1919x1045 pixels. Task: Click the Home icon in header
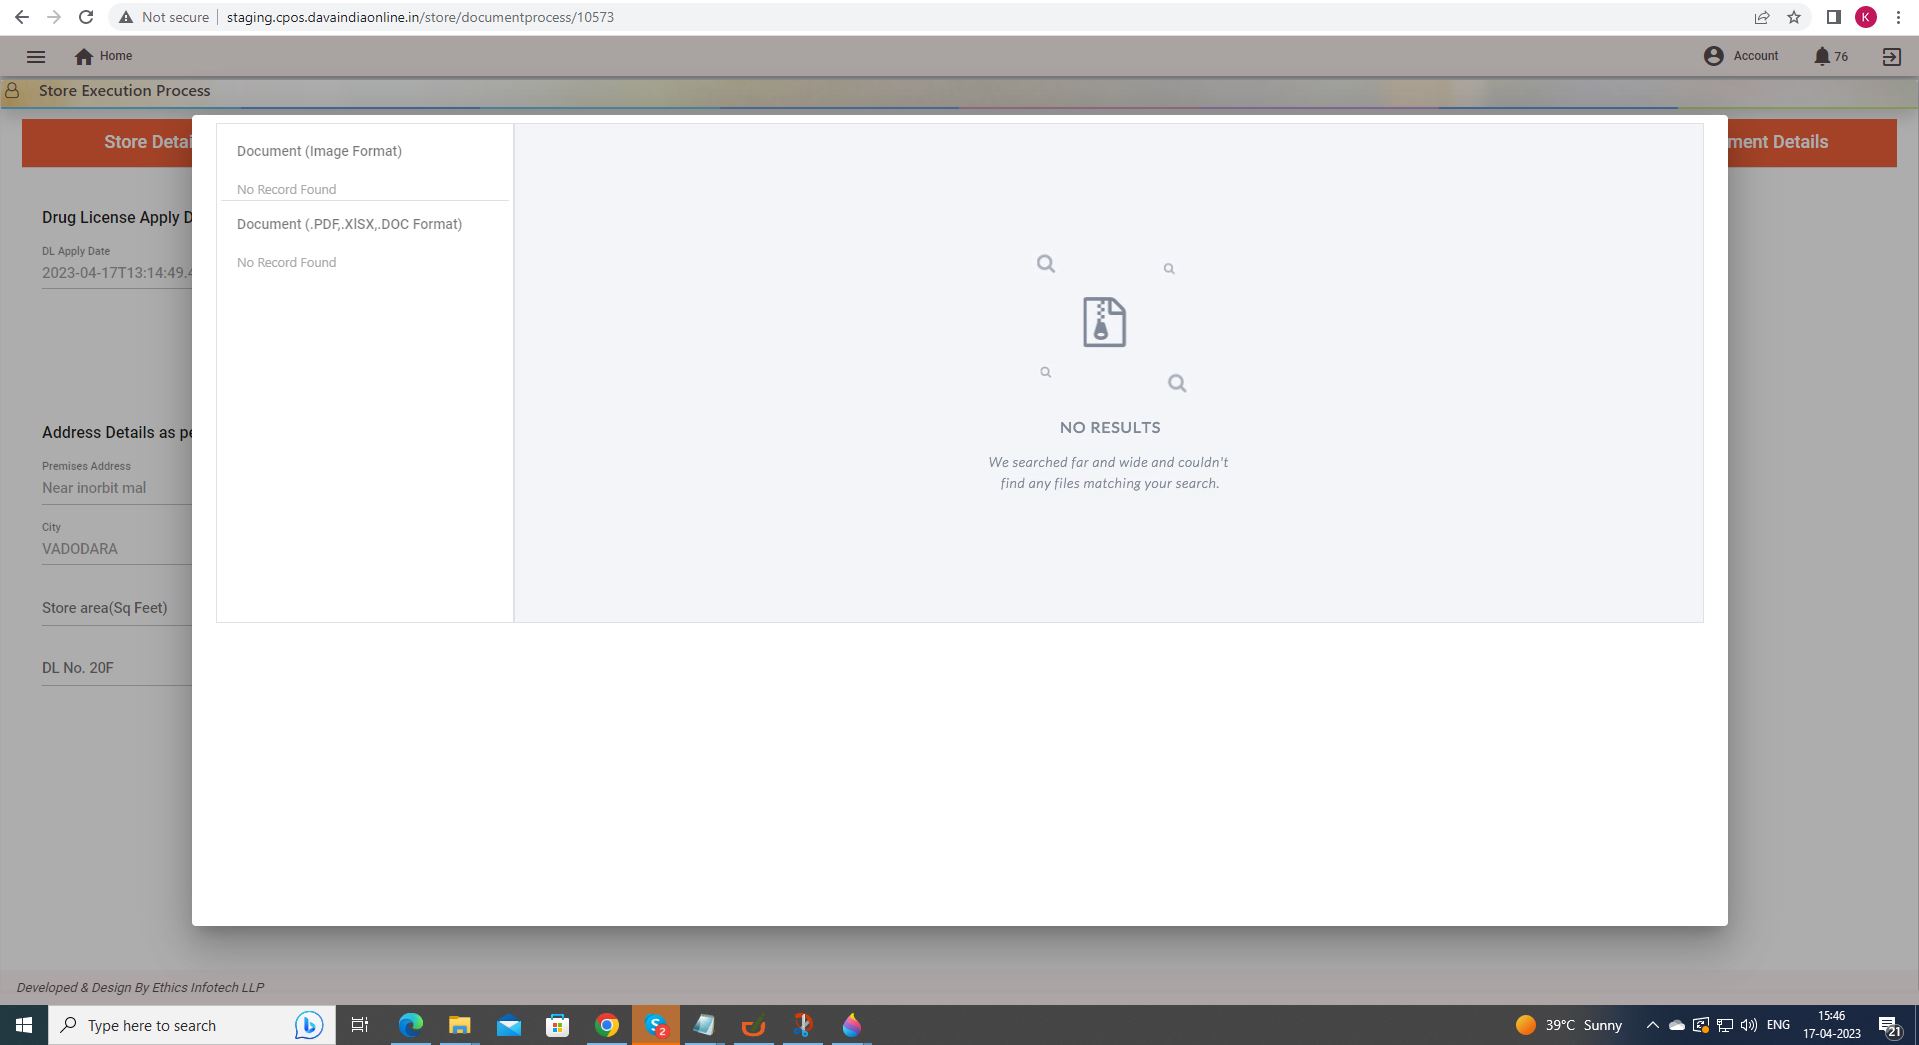(84, 57)
